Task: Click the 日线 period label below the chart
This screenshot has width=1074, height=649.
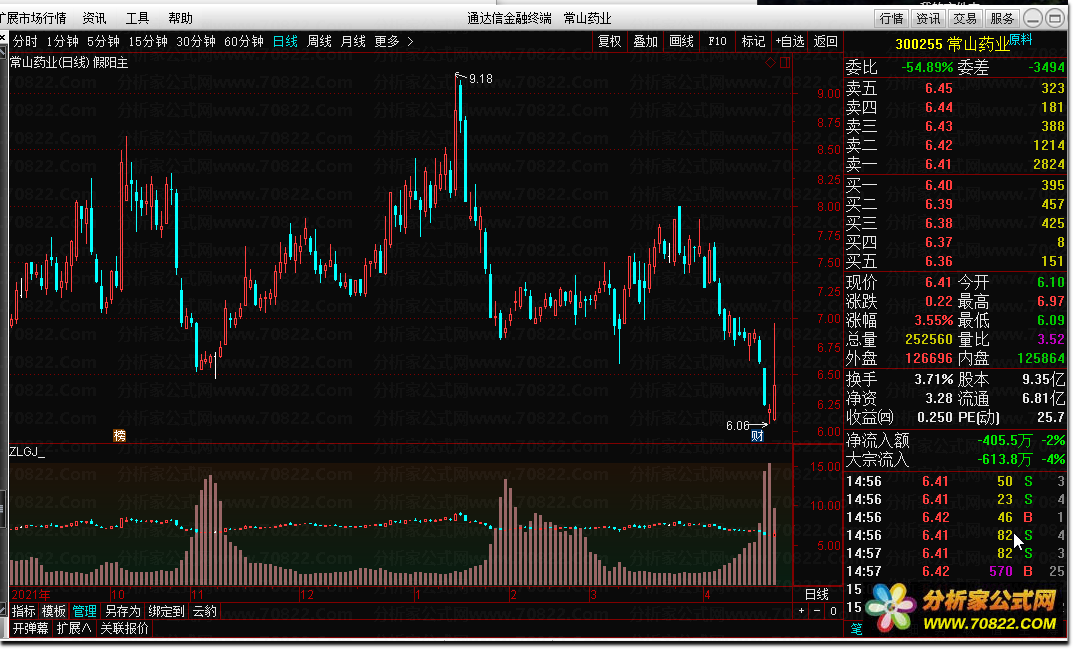Action: [816, 594]
